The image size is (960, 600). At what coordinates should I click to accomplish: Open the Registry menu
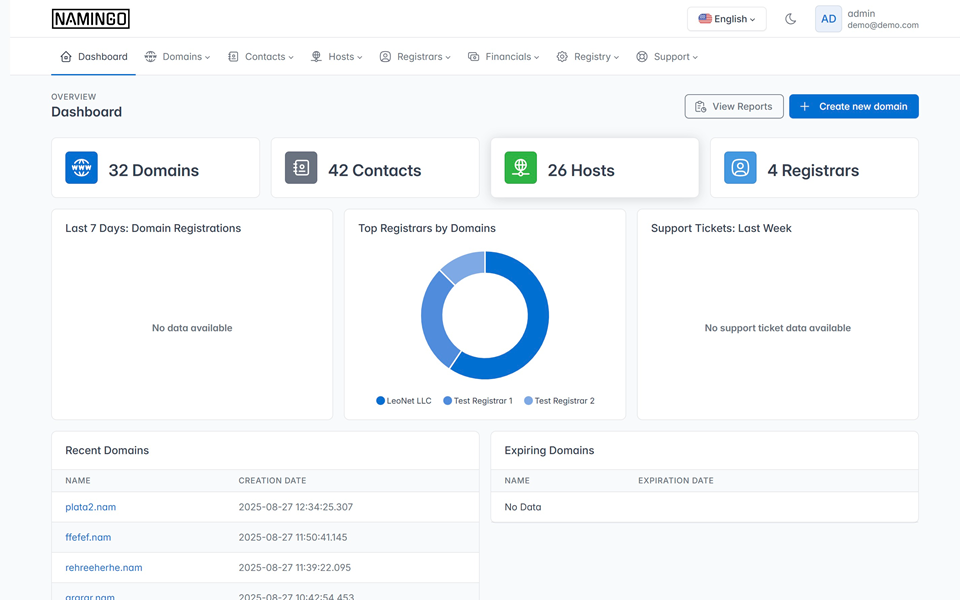588,56
